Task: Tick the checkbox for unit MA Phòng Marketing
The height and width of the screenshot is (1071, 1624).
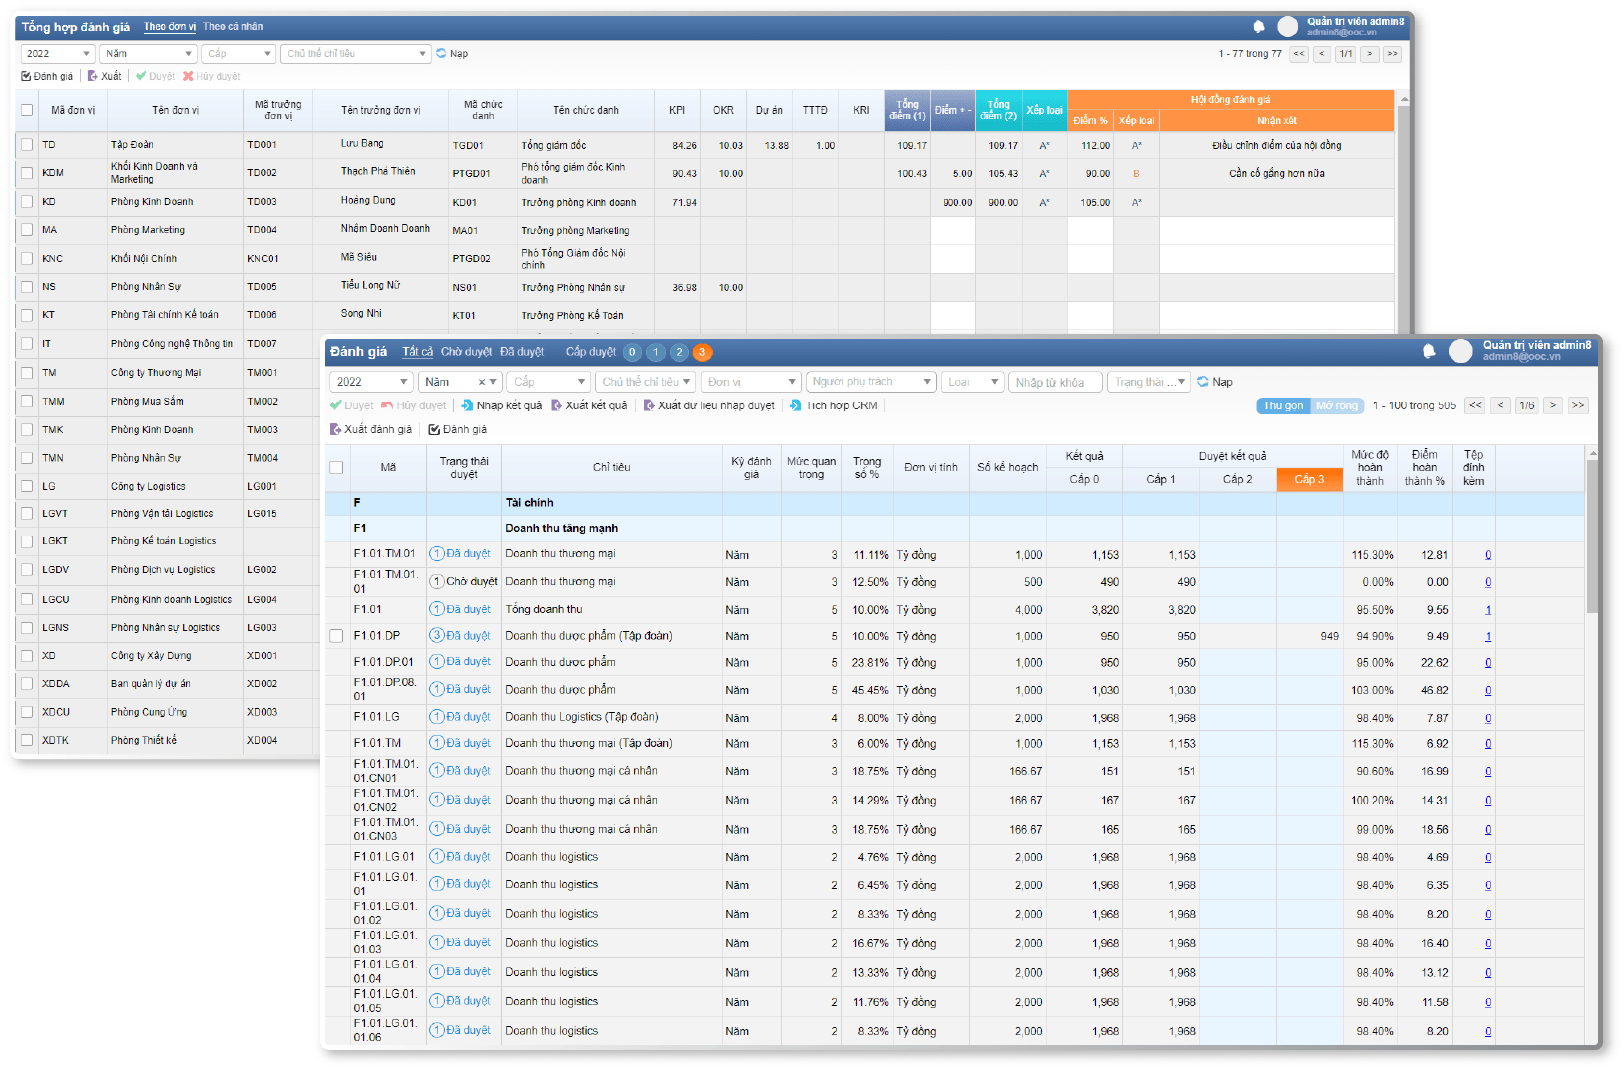Action: [27, 230]
